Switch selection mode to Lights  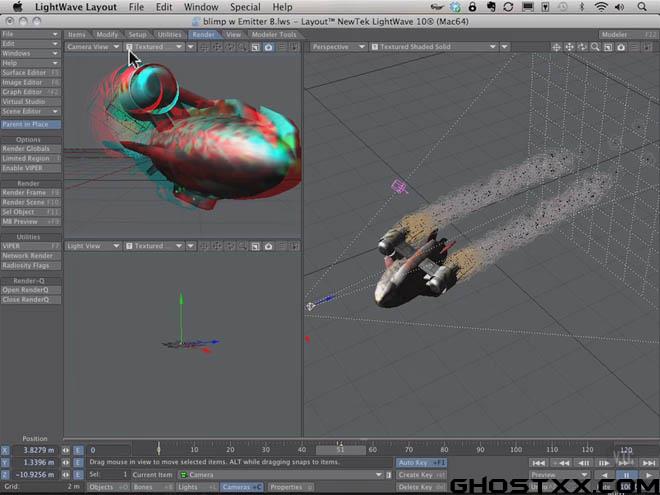click(x=197, y=487)
